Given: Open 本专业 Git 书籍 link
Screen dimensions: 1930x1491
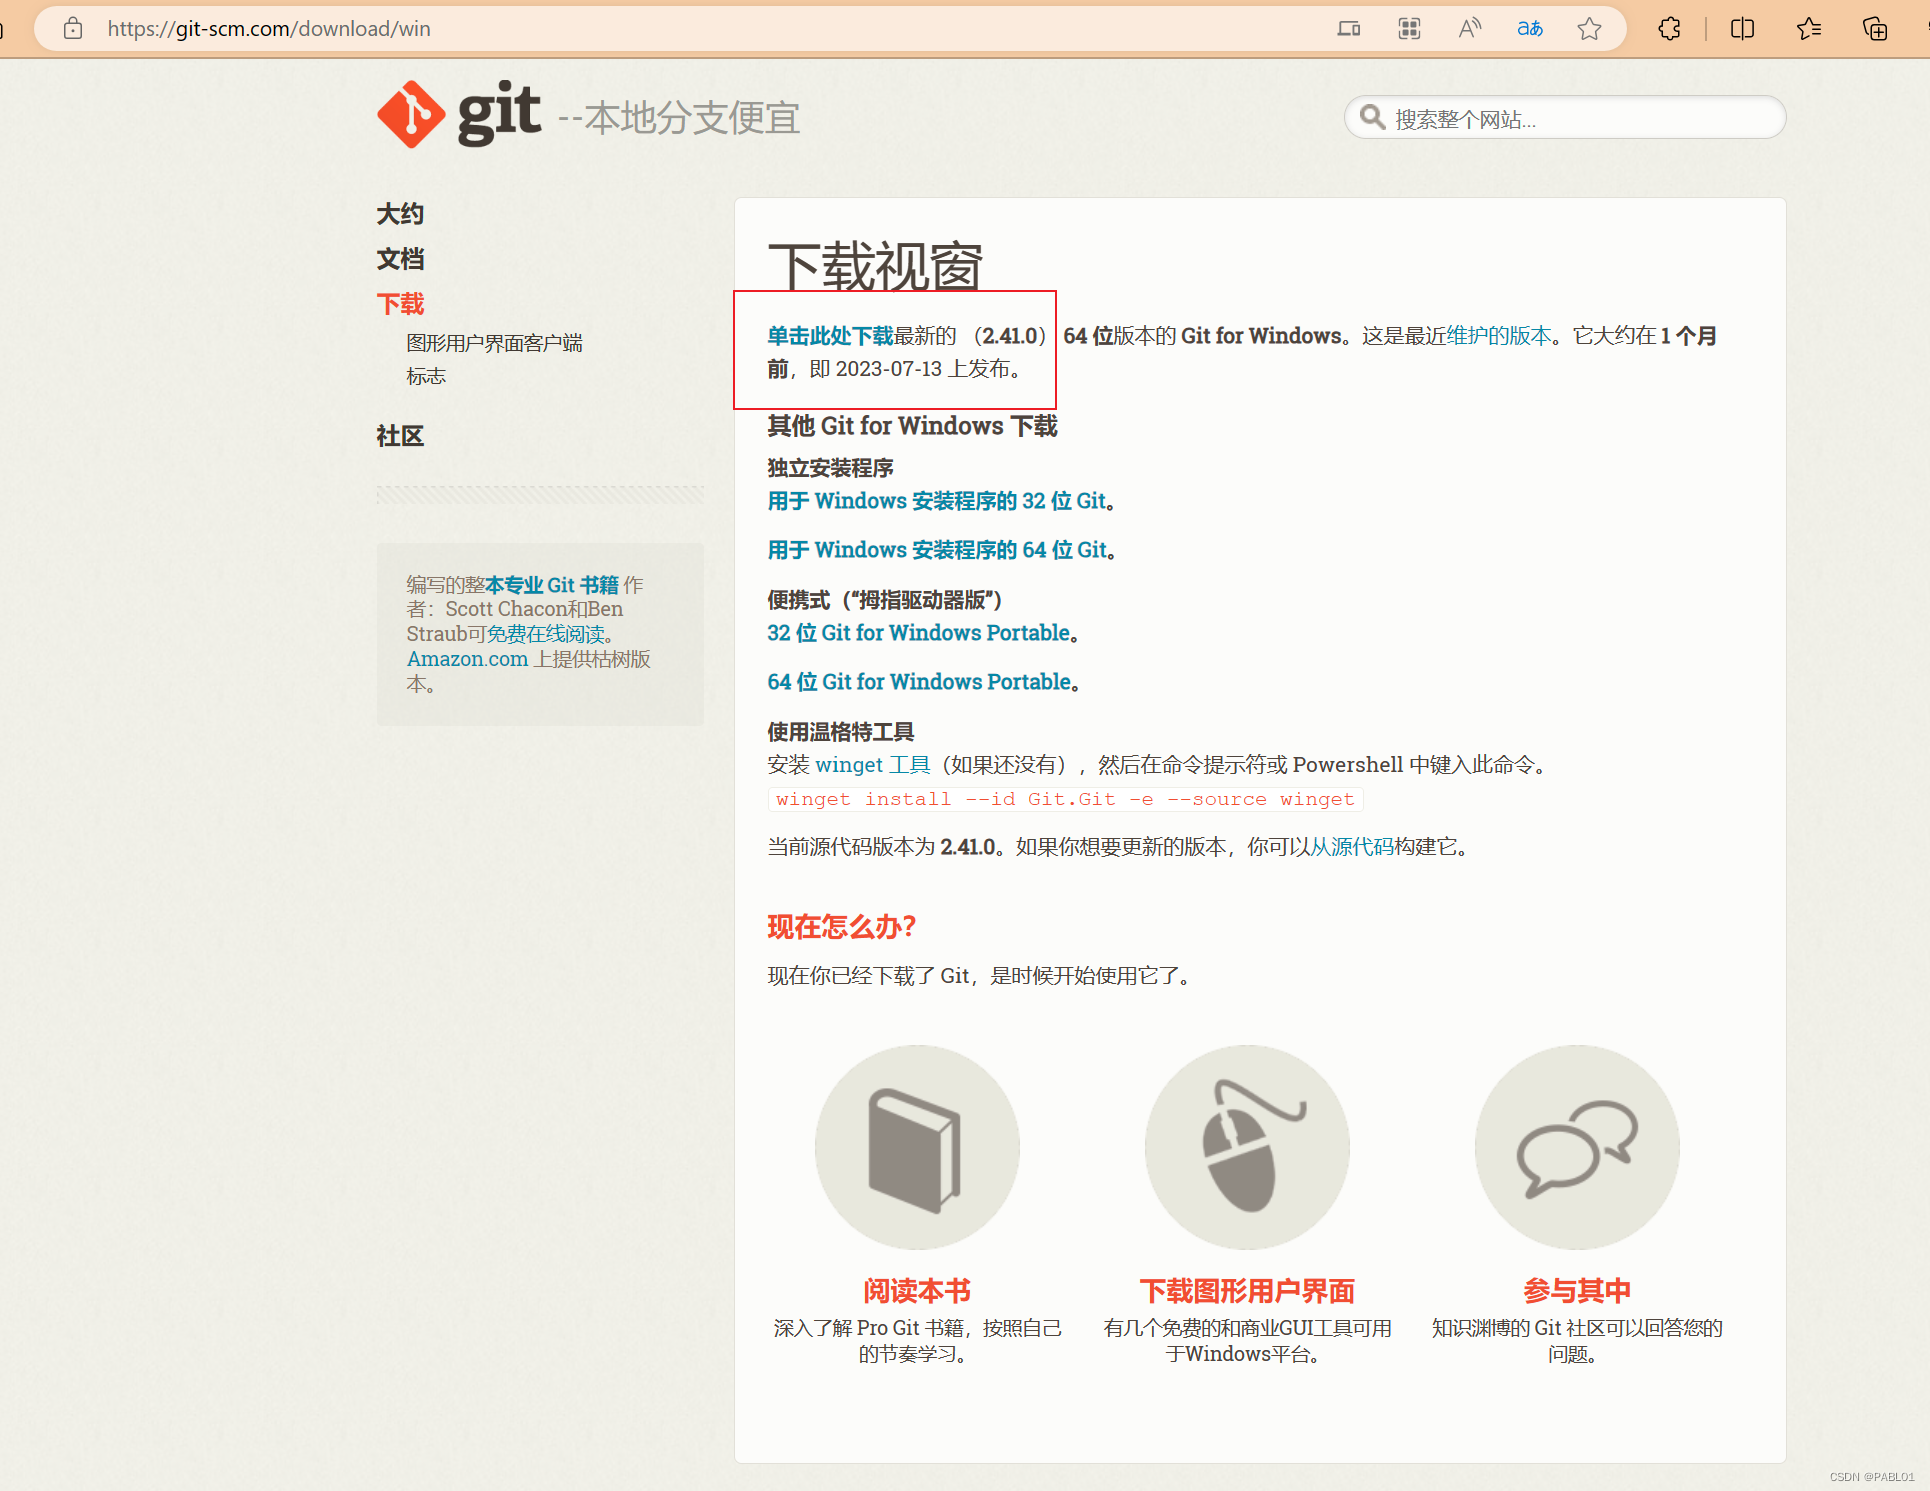Looking at the screenshot, I should point(552,585).
